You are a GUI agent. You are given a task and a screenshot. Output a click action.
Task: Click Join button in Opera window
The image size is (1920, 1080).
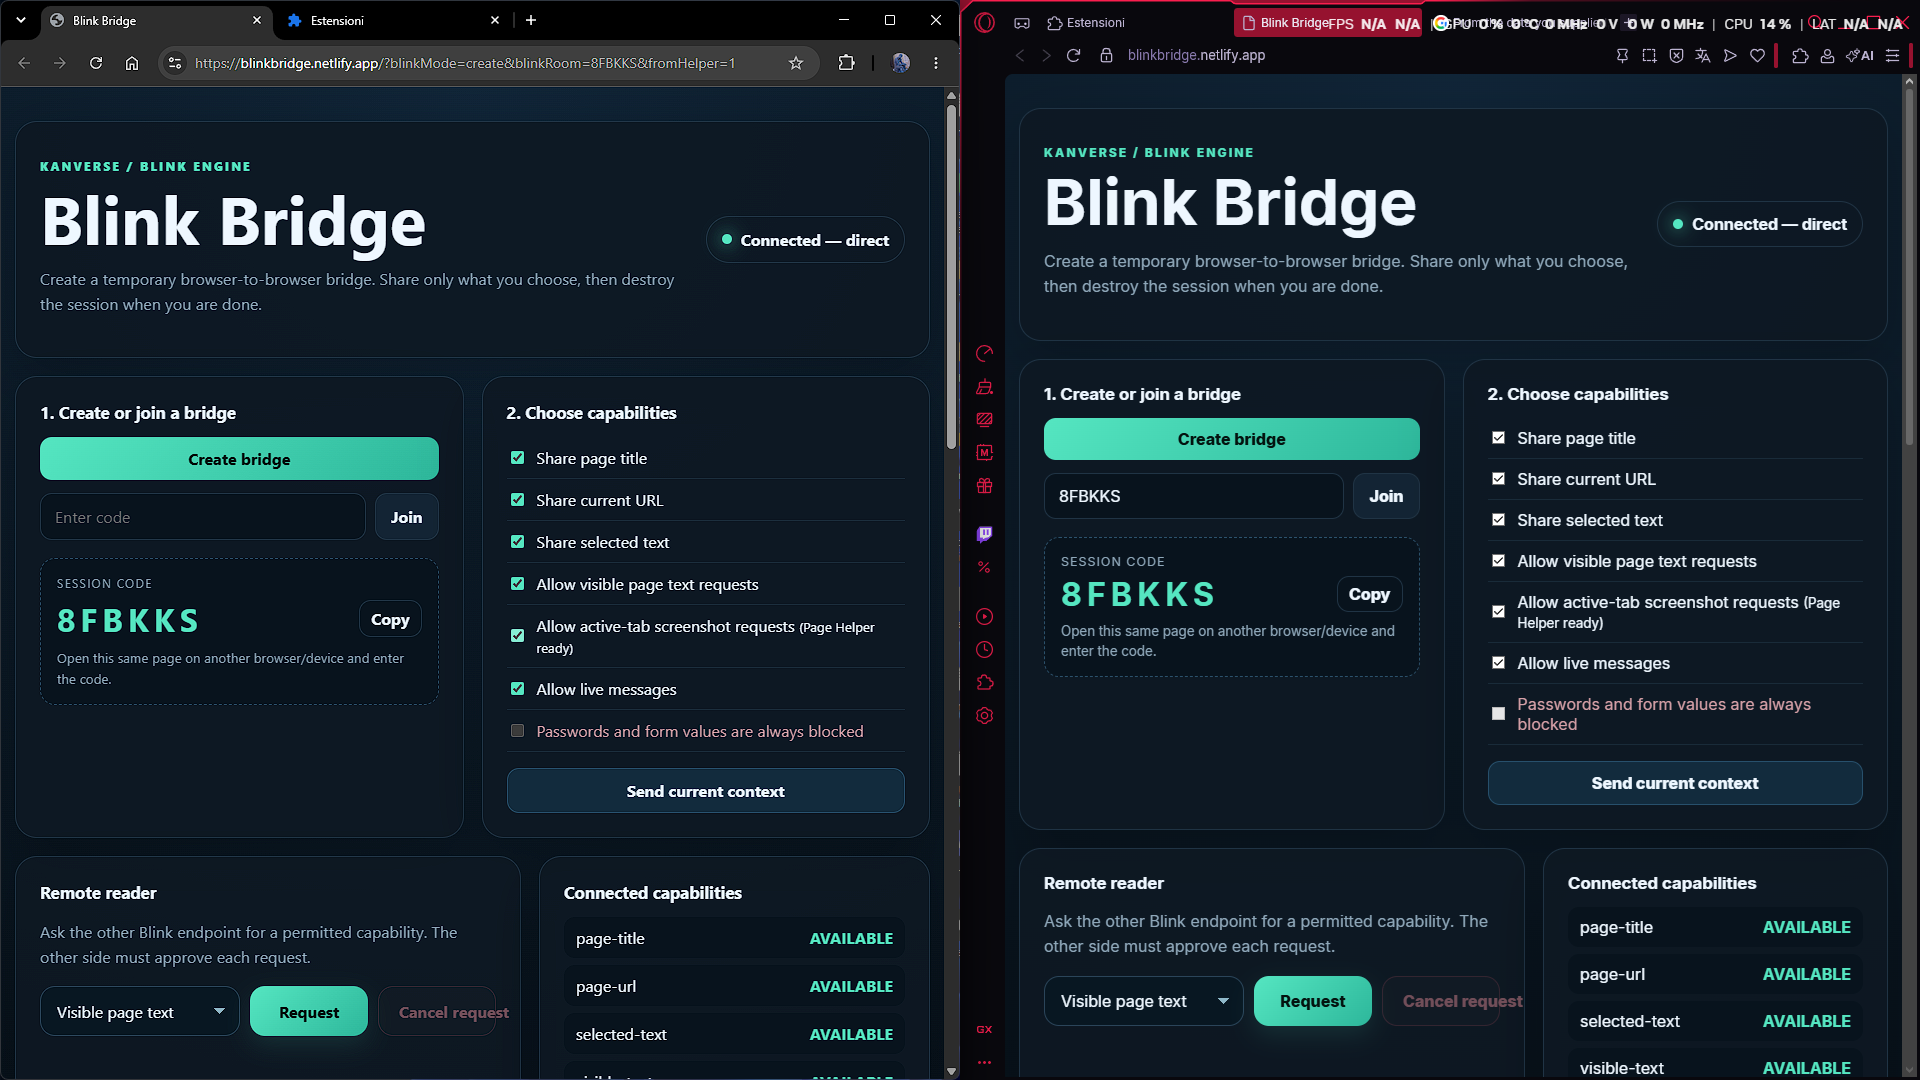pos(1386,496)
